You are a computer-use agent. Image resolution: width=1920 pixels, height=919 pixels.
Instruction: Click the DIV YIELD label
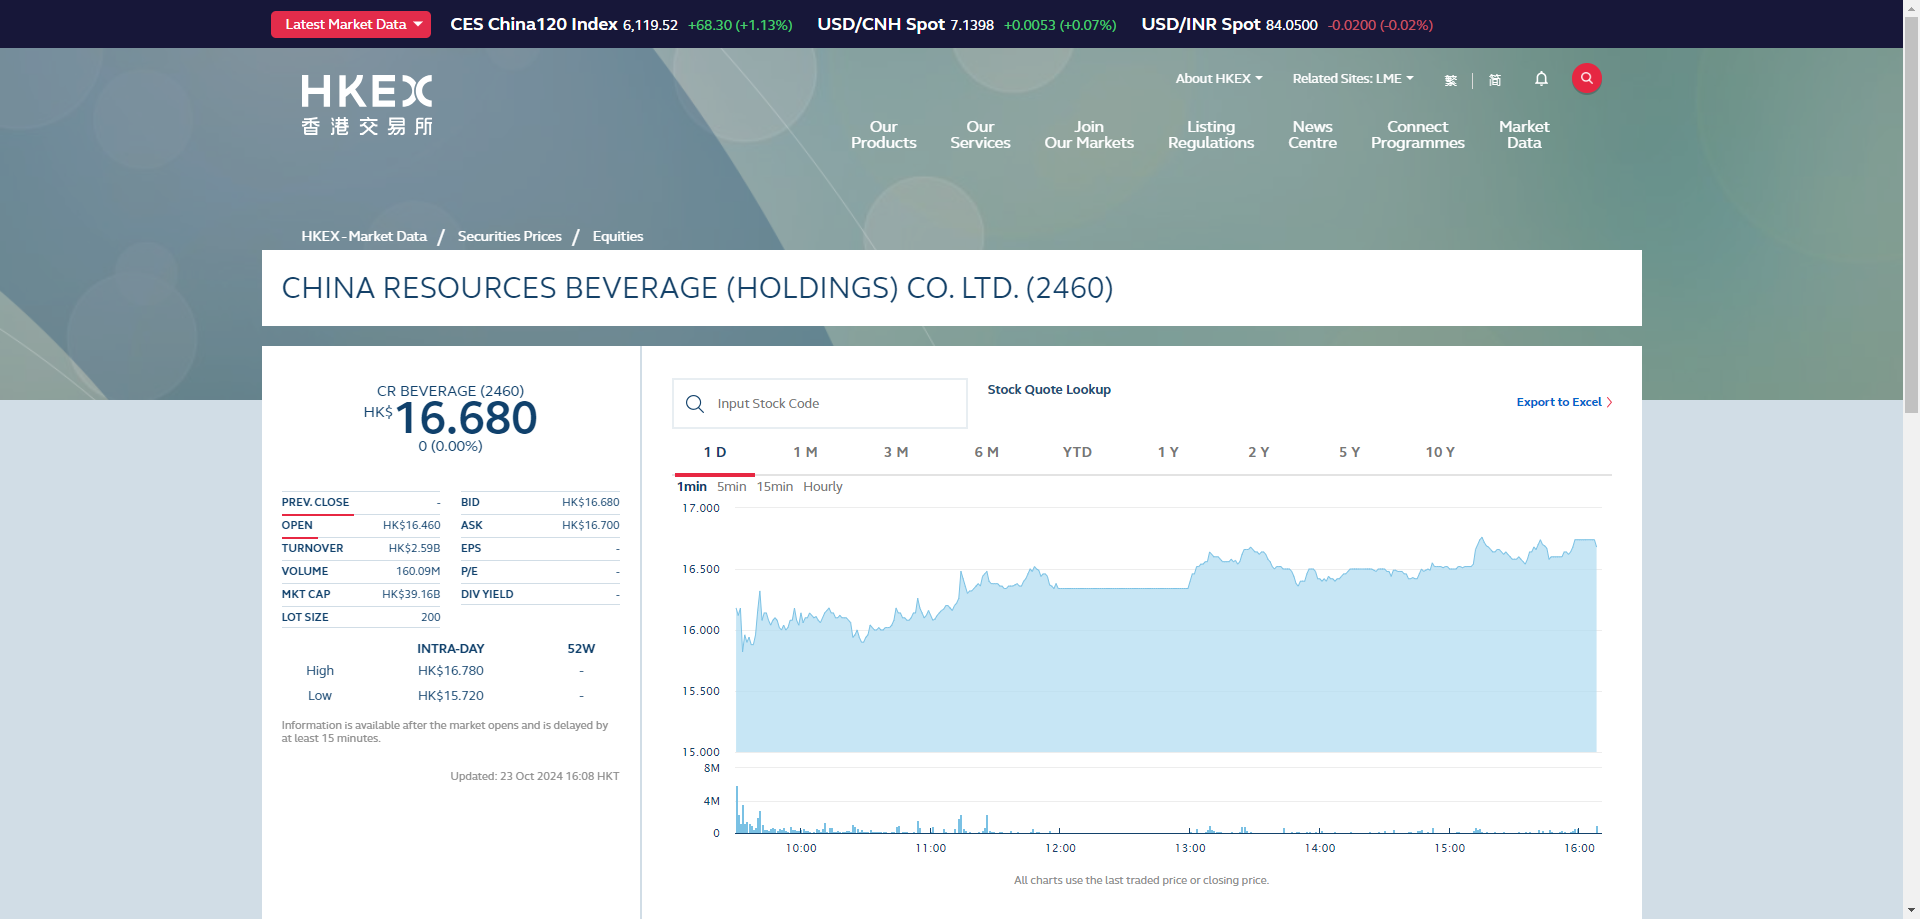click(487, 594)
